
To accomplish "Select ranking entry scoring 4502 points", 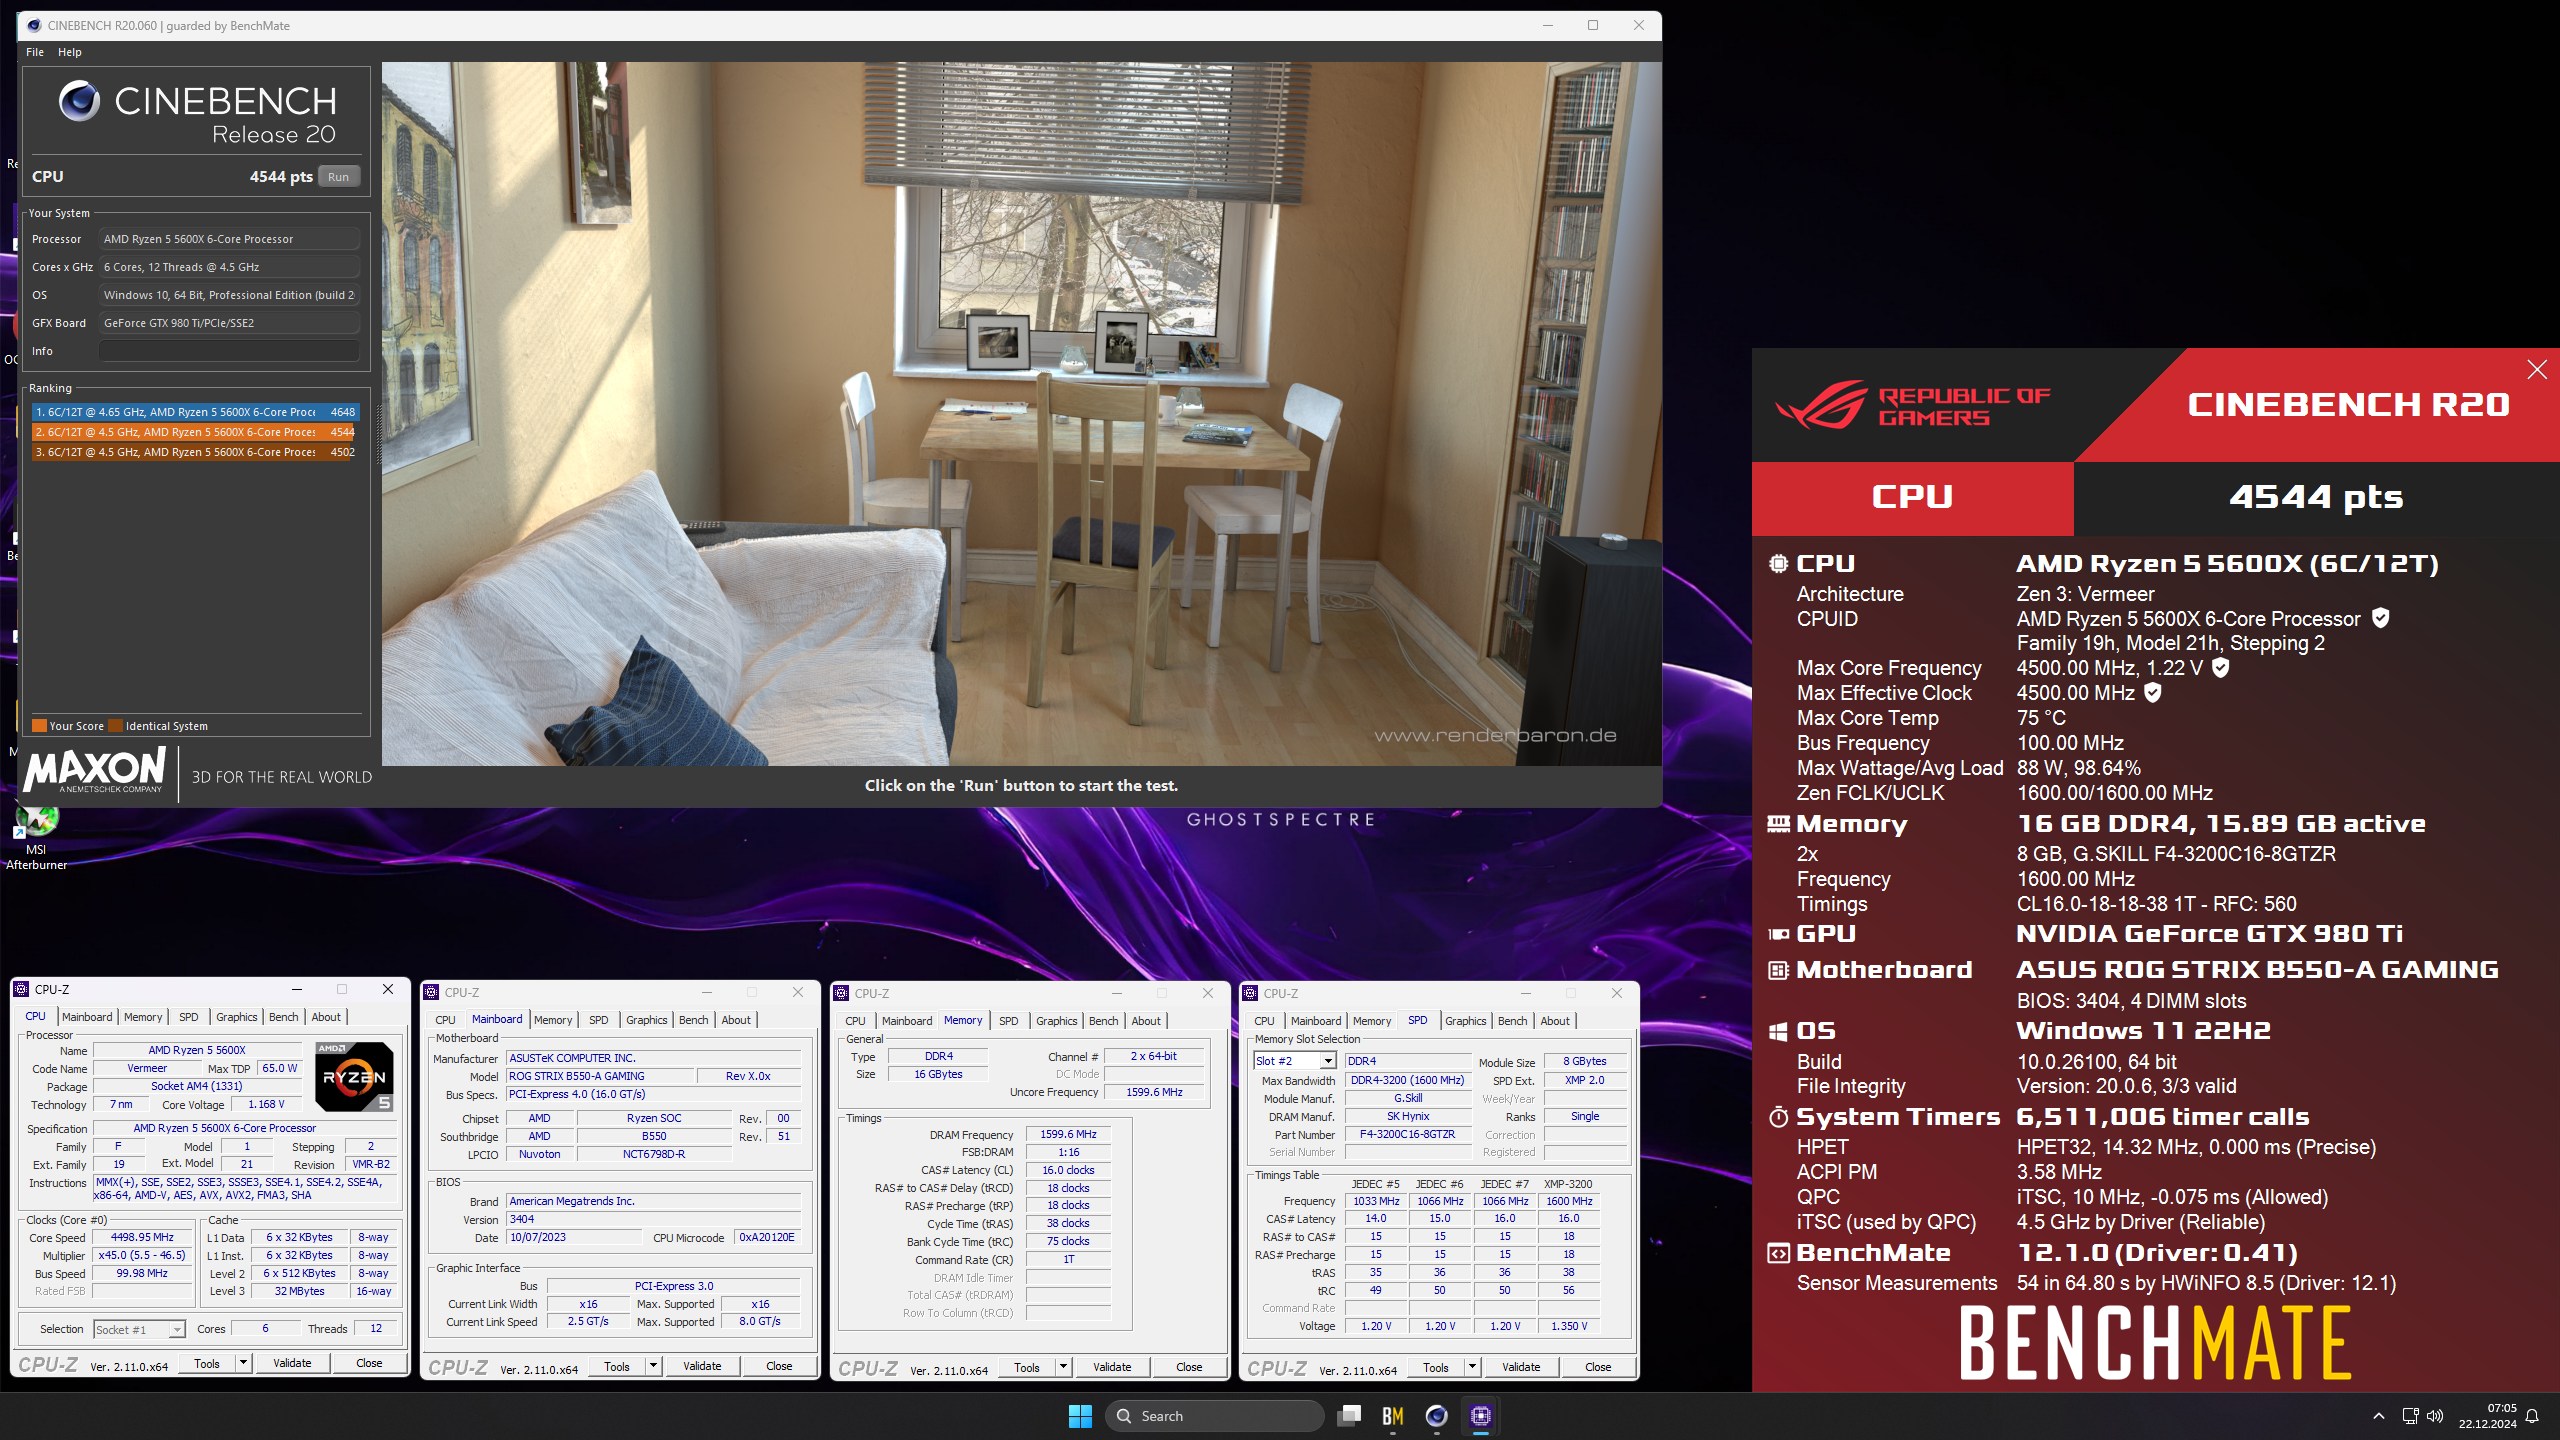I will (195, 452).
